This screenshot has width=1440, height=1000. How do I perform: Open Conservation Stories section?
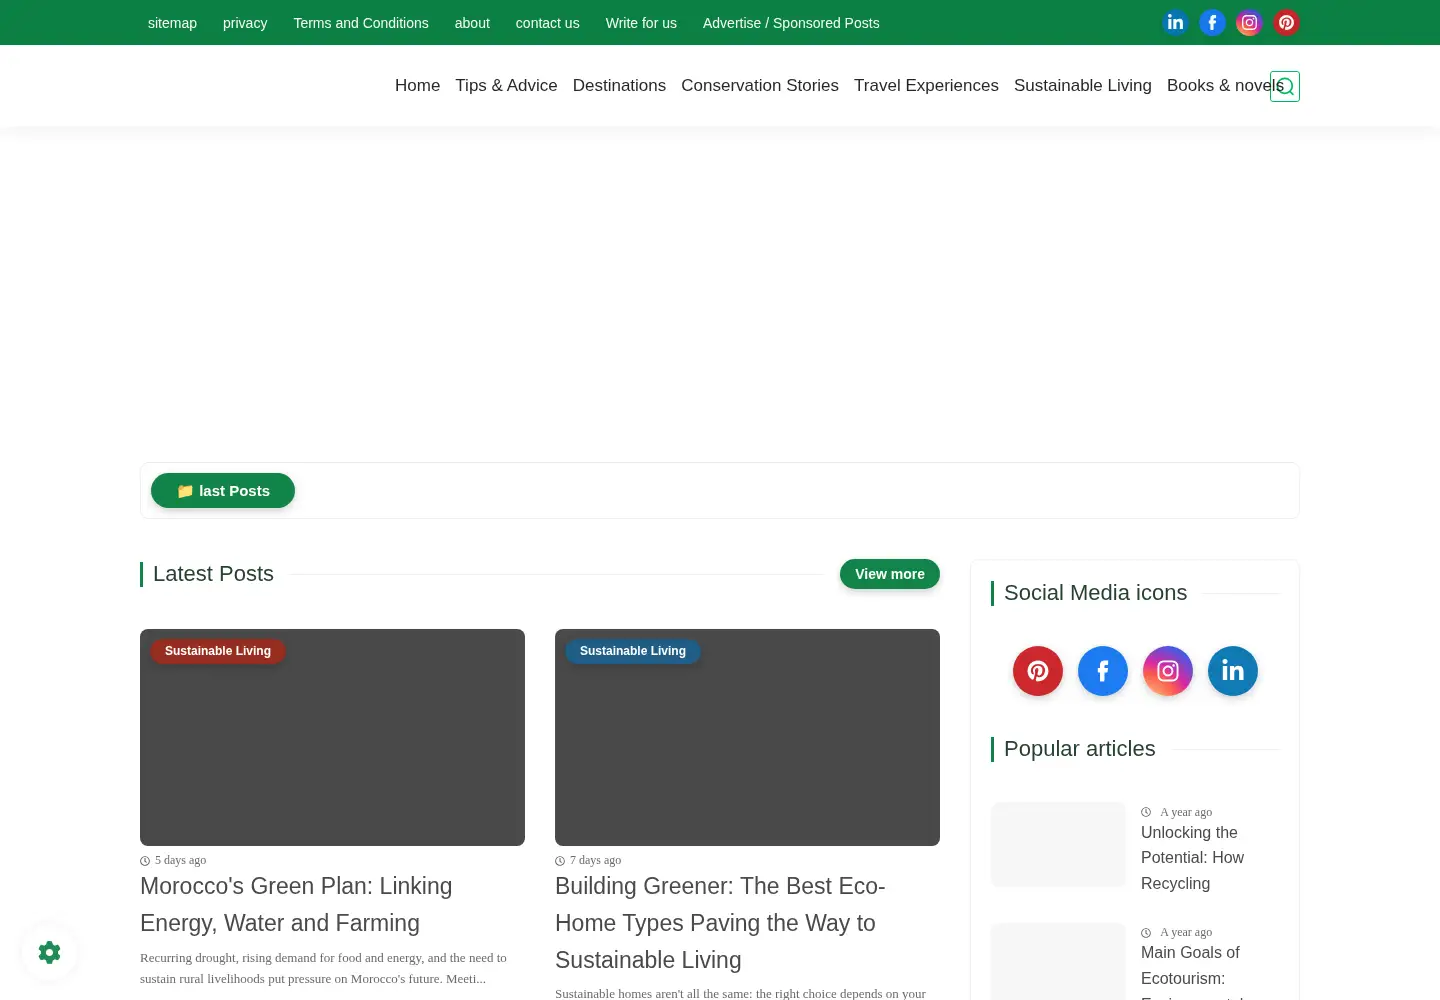(x=760, y=85)
